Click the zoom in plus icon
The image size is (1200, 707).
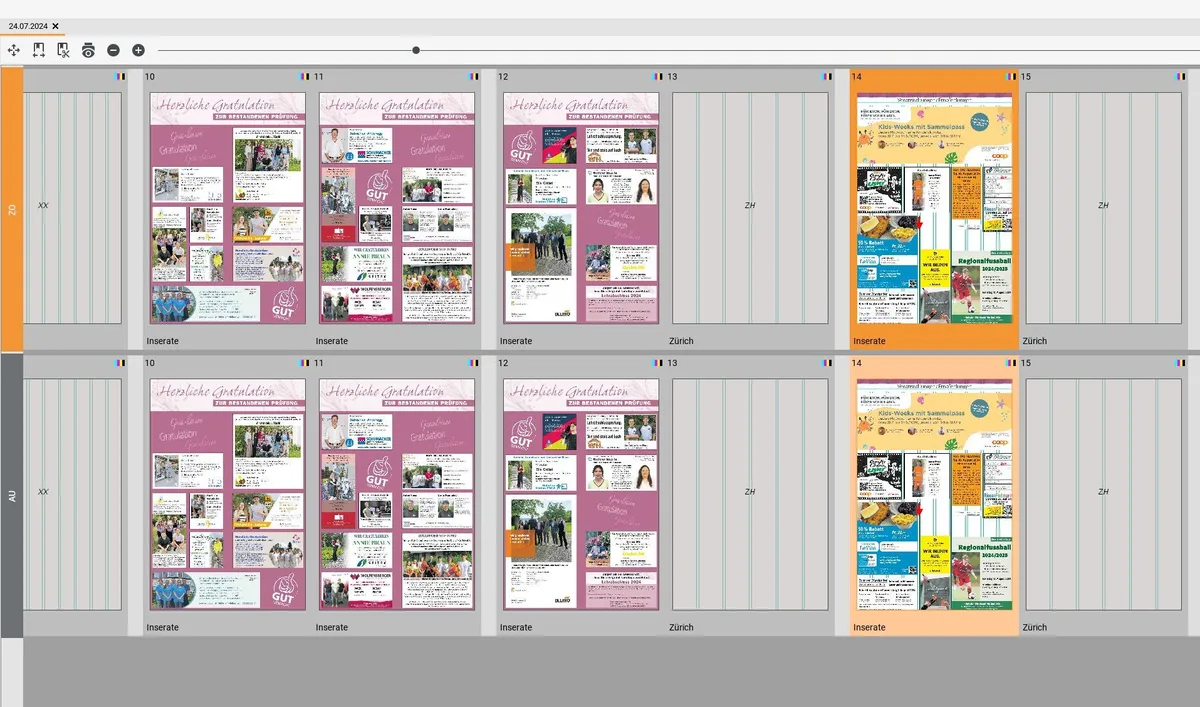(138, 49)
